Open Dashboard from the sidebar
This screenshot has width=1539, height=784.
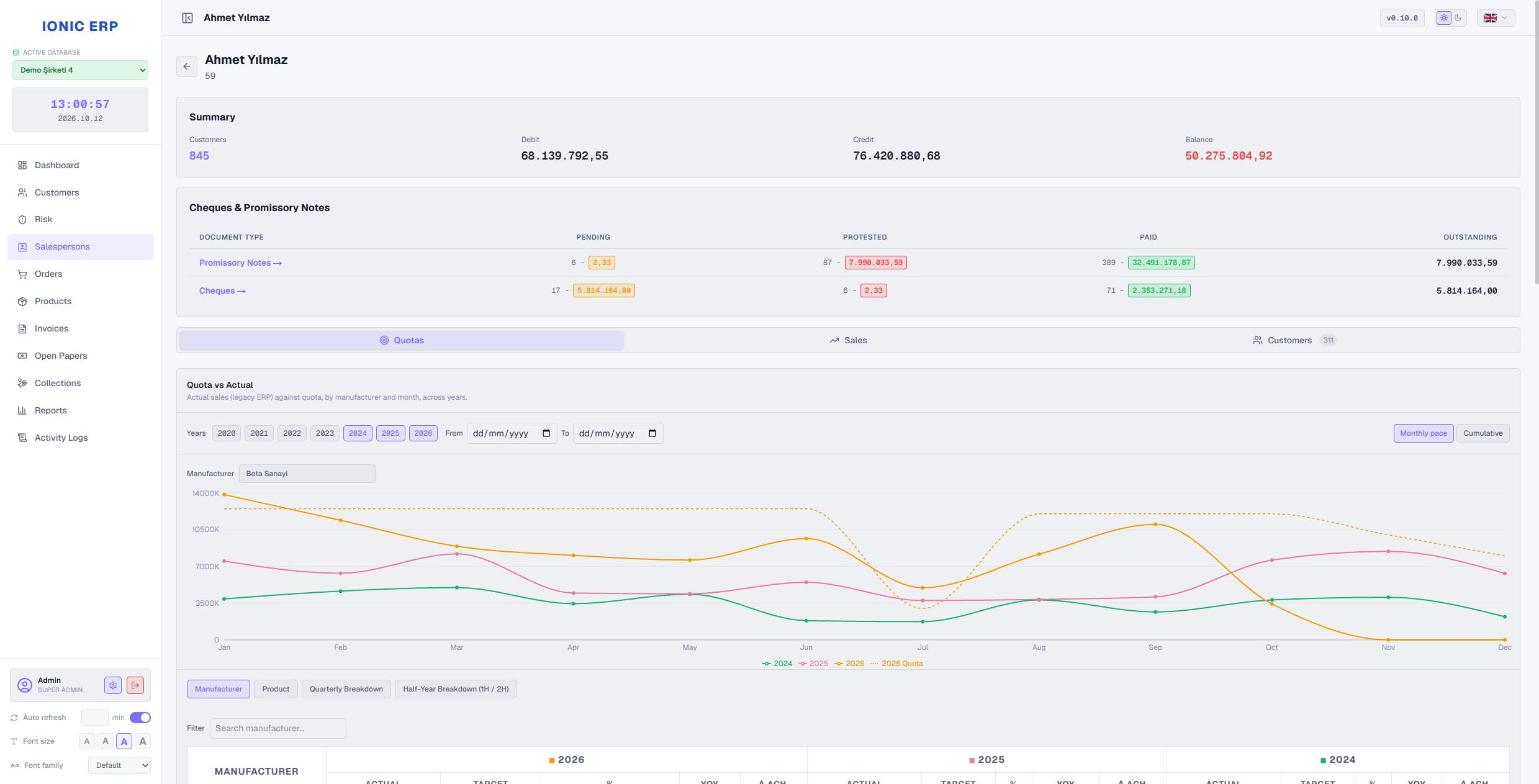pyautogui.click(x=80, y=165)
